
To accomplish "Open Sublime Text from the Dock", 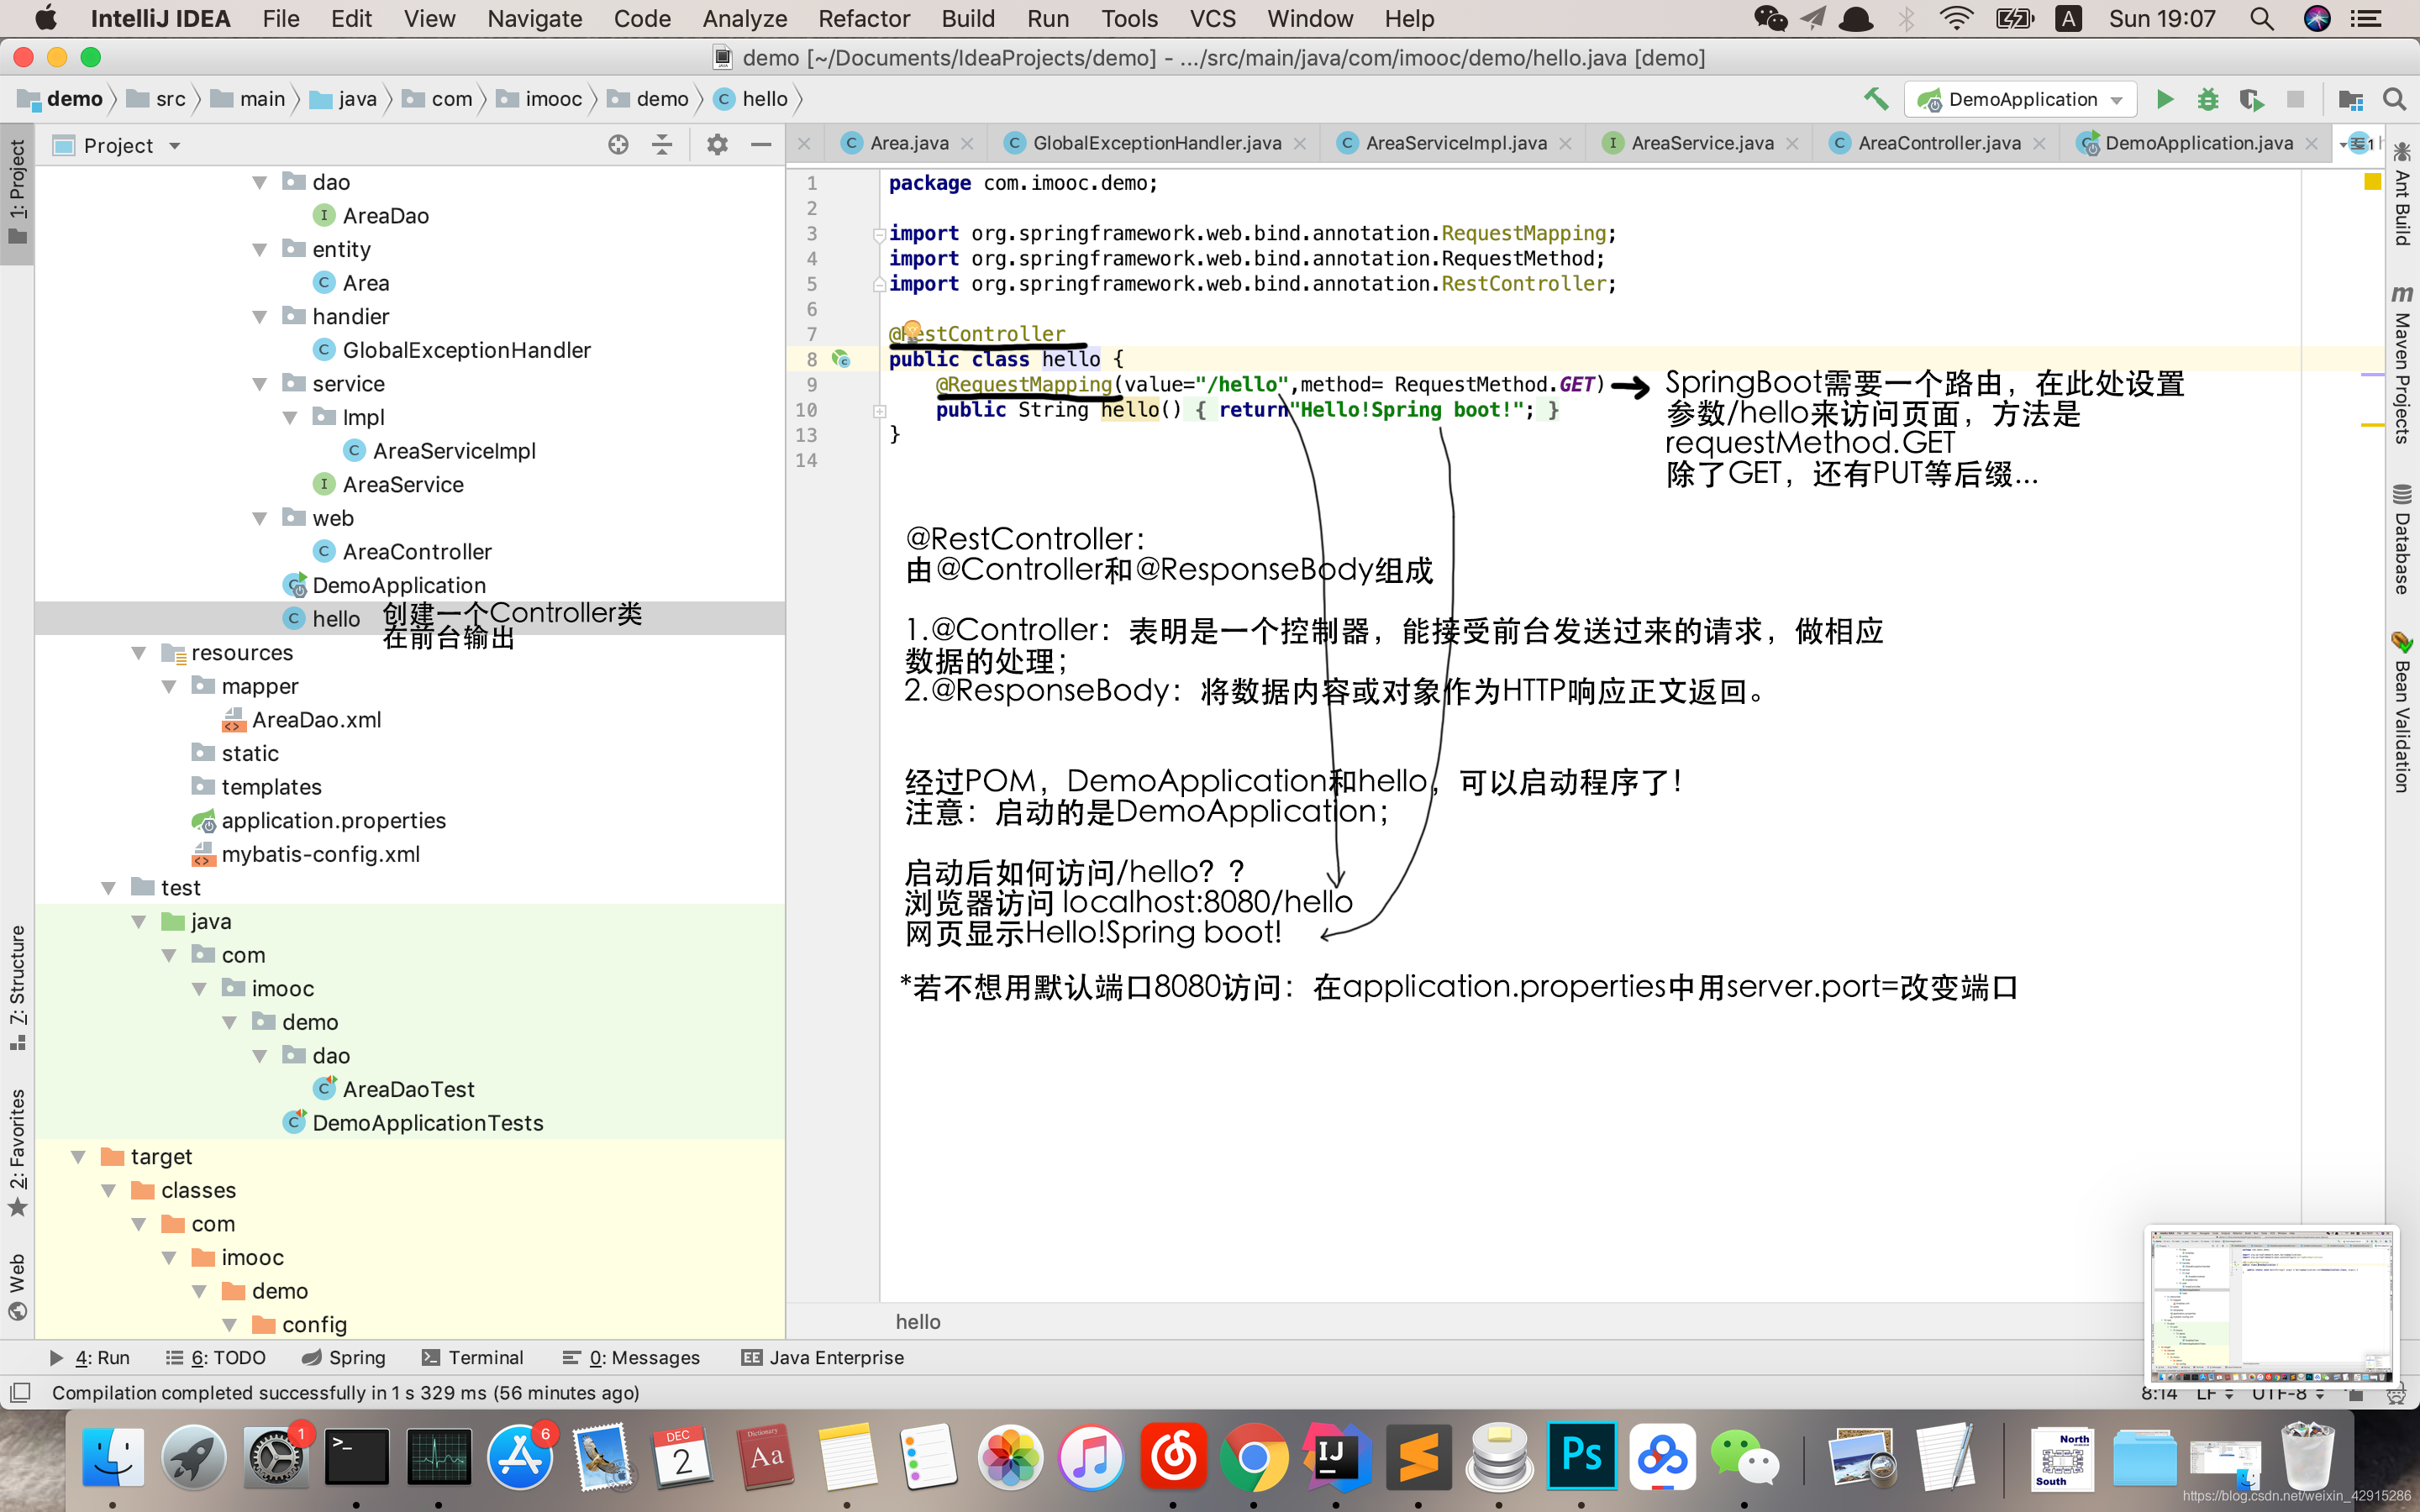I will [x=1418, y=1456].
